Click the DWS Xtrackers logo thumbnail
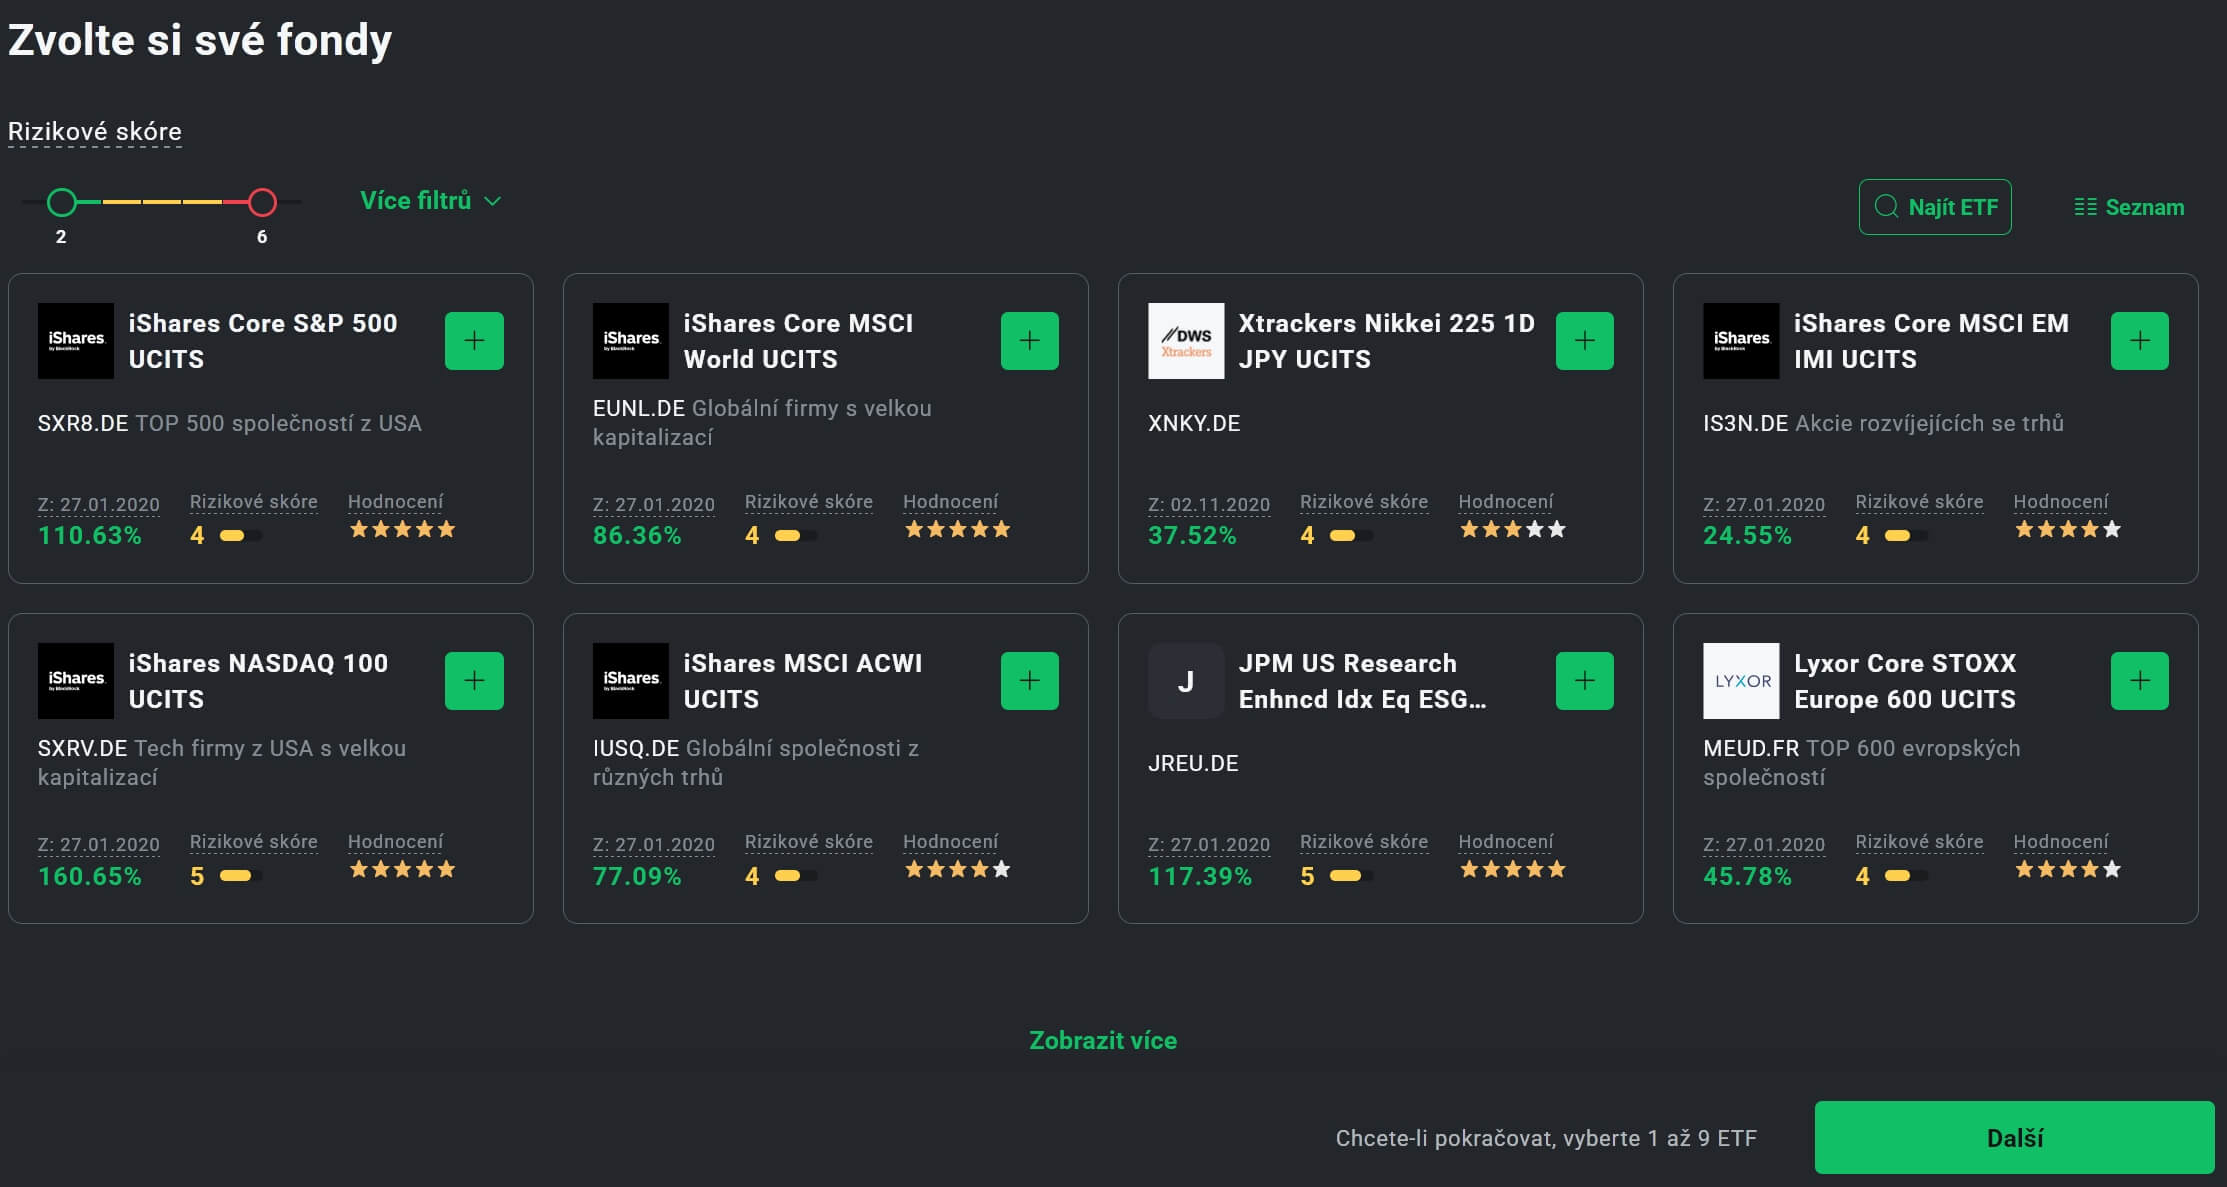 (x=1185, y=341)
